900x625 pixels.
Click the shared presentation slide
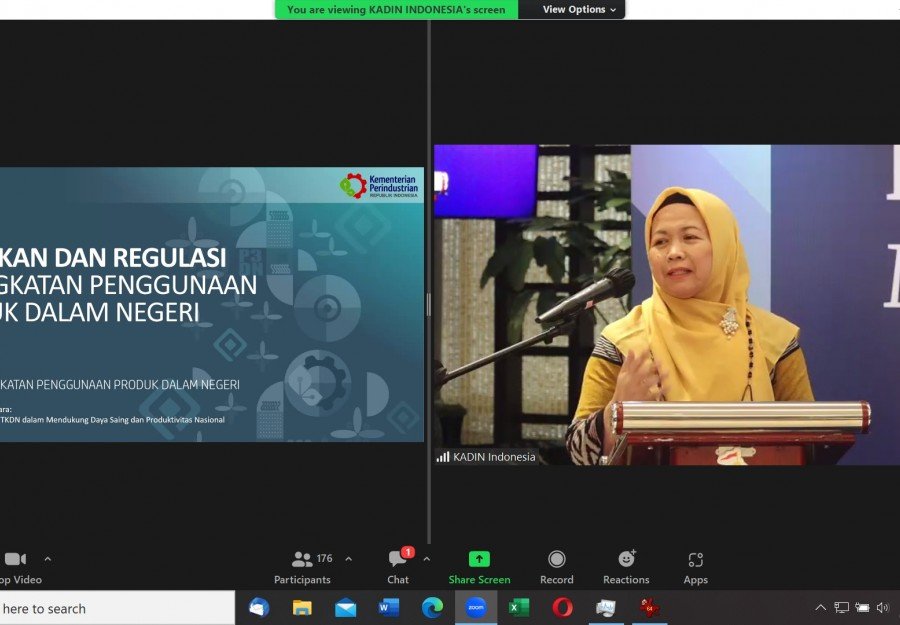click(x=211, y=305)
